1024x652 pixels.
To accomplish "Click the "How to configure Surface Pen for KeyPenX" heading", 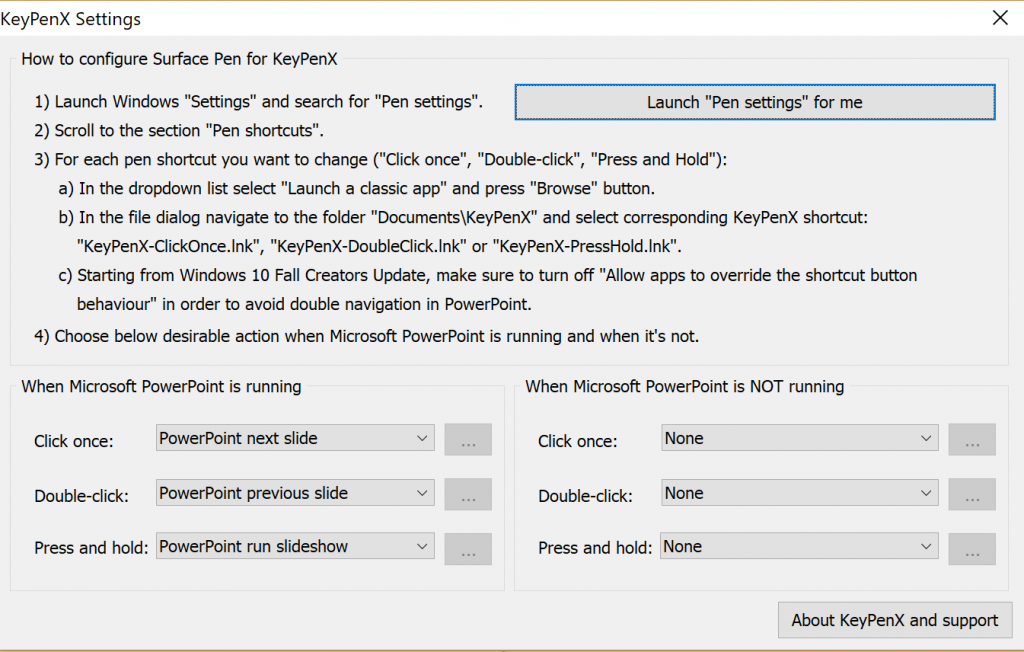I will pyautogui.click(x=180, y=59).
